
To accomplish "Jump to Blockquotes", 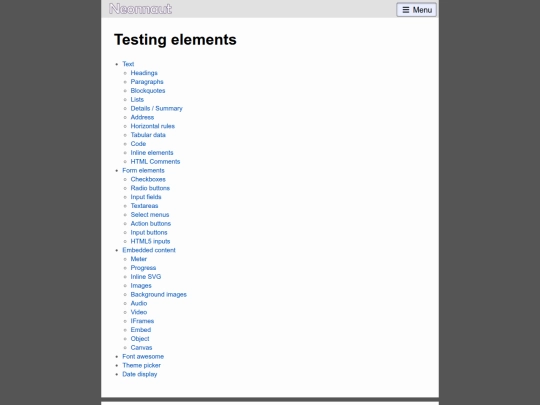I will 148,91.
